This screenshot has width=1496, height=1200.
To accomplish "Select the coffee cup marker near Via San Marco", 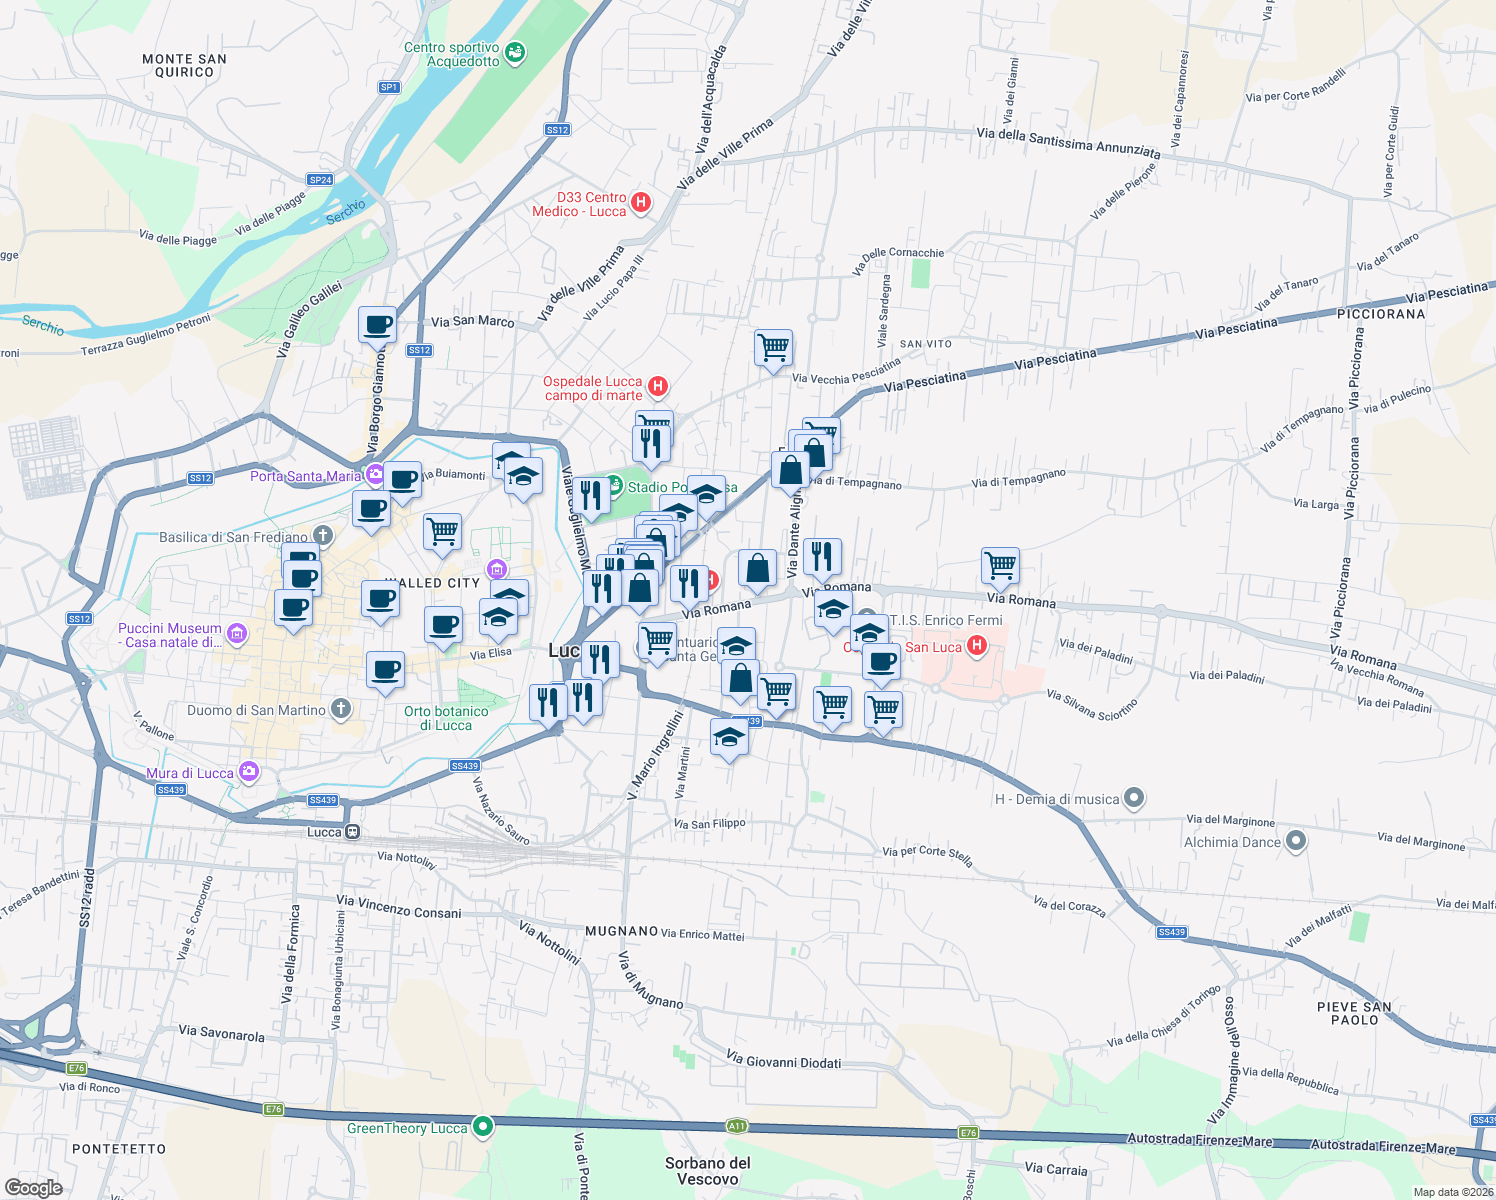I will (x=377, y=325).
